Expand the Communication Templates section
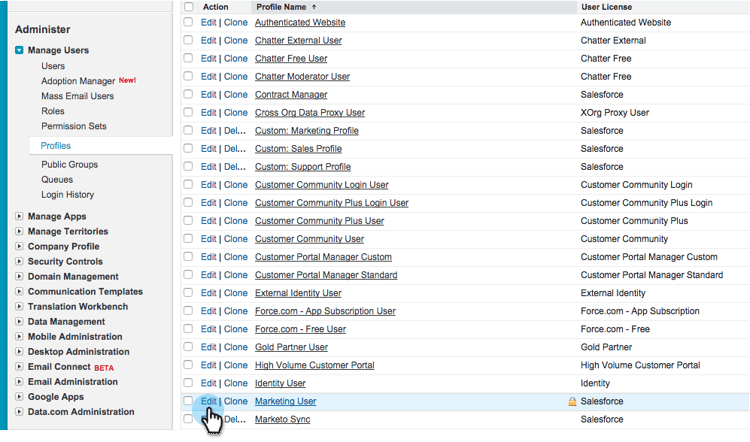750x442 pixels. point(19,291)
